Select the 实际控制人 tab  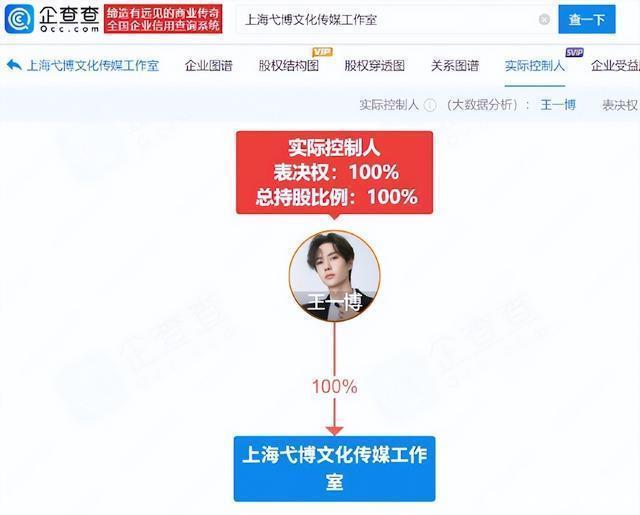tap(535, 66)
